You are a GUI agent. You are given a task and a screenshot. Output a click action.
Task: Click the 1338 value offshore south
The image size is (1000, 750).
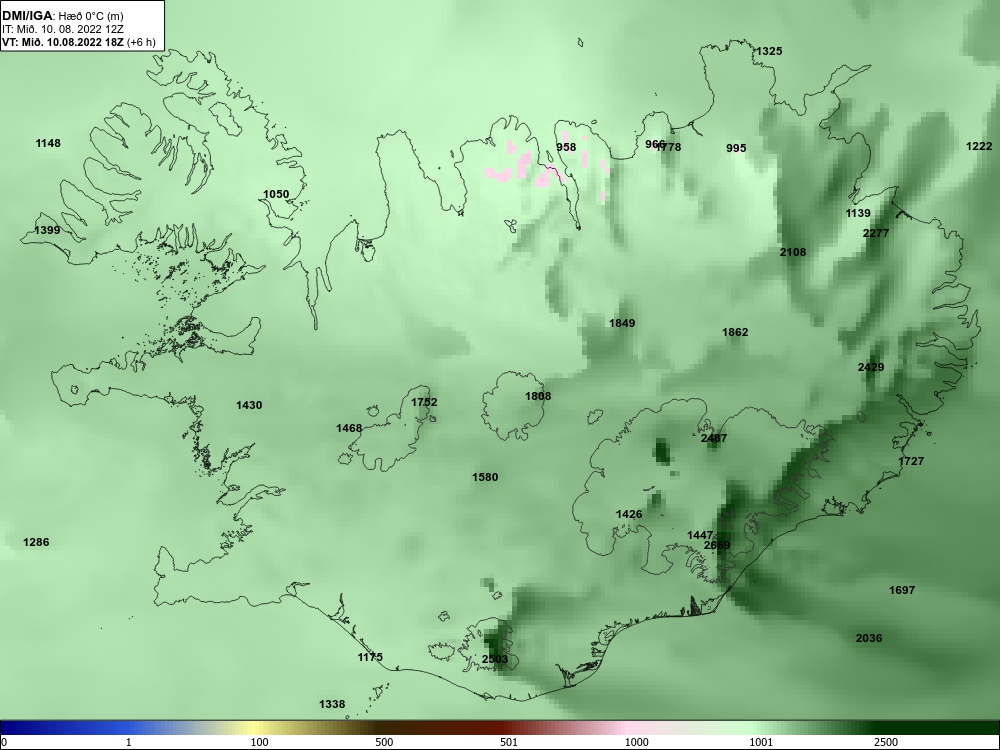332,704
